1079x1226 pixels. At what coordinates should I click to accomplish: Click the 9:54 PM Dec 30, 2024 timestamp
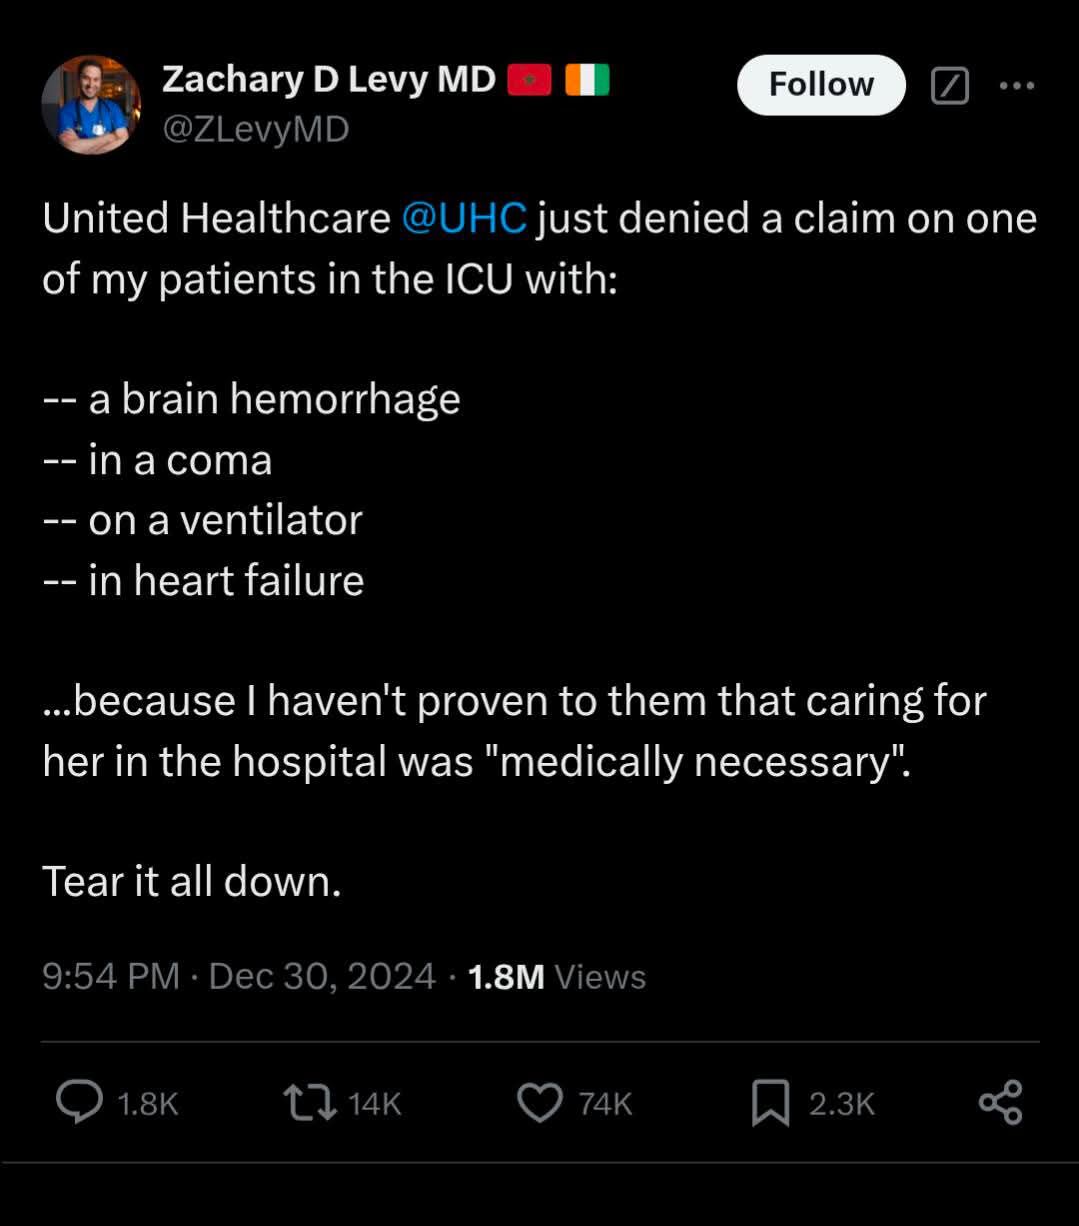pyautogui.click(x=239, y=976)
